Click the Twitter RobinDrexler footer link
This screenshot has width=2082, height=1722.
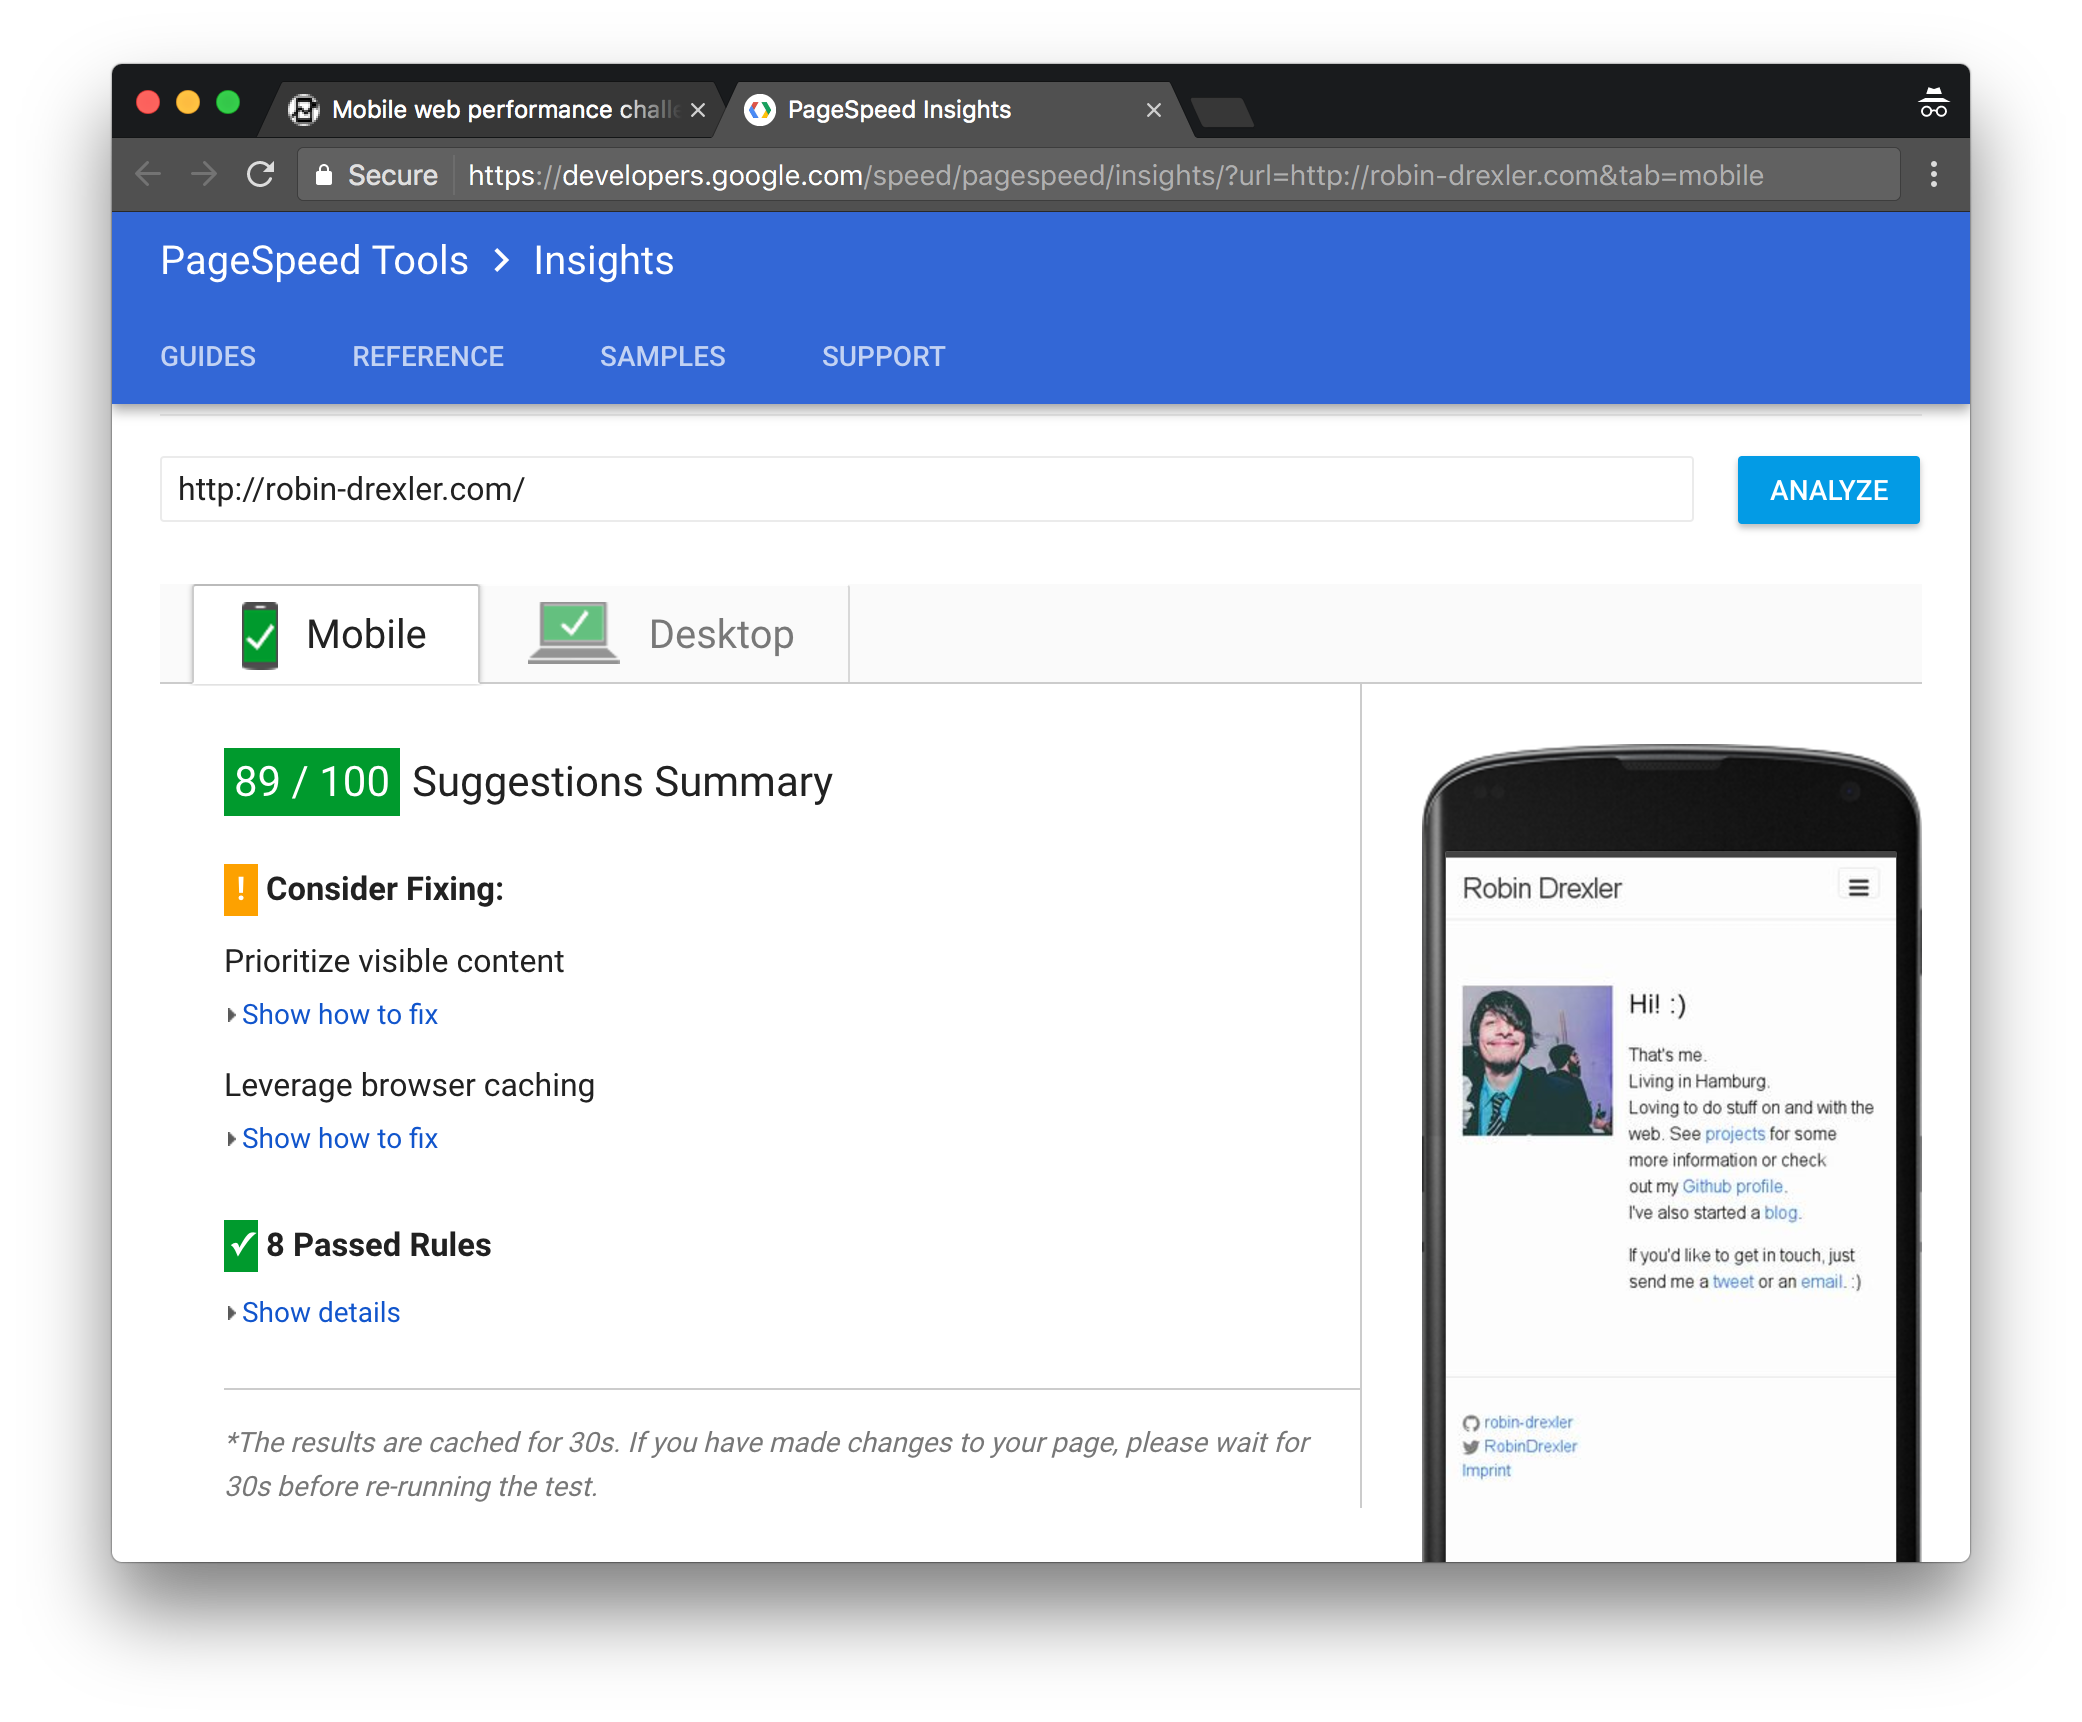(1530, 1447)
